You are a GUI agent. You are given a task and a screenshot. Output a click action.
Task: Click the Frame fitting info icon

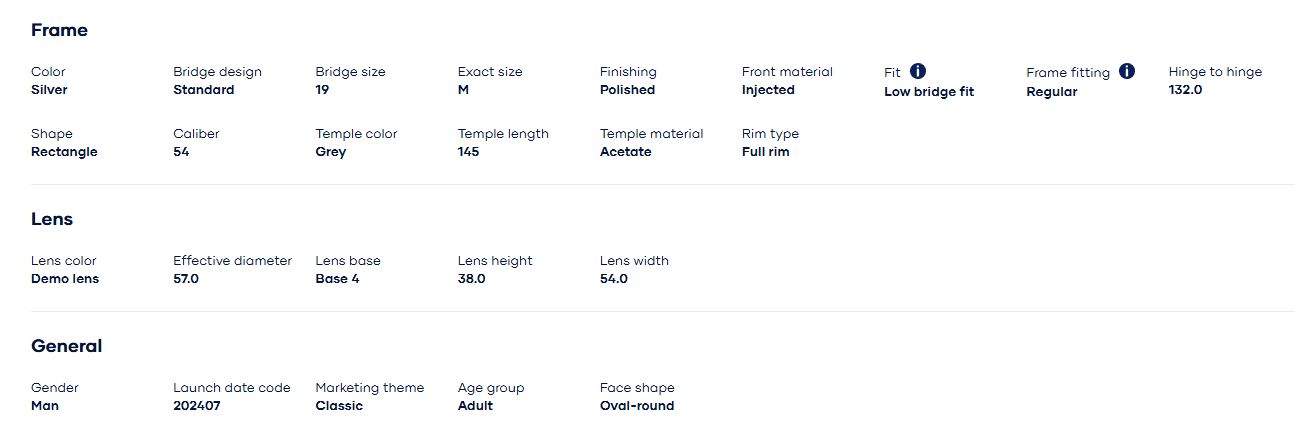1127,71
